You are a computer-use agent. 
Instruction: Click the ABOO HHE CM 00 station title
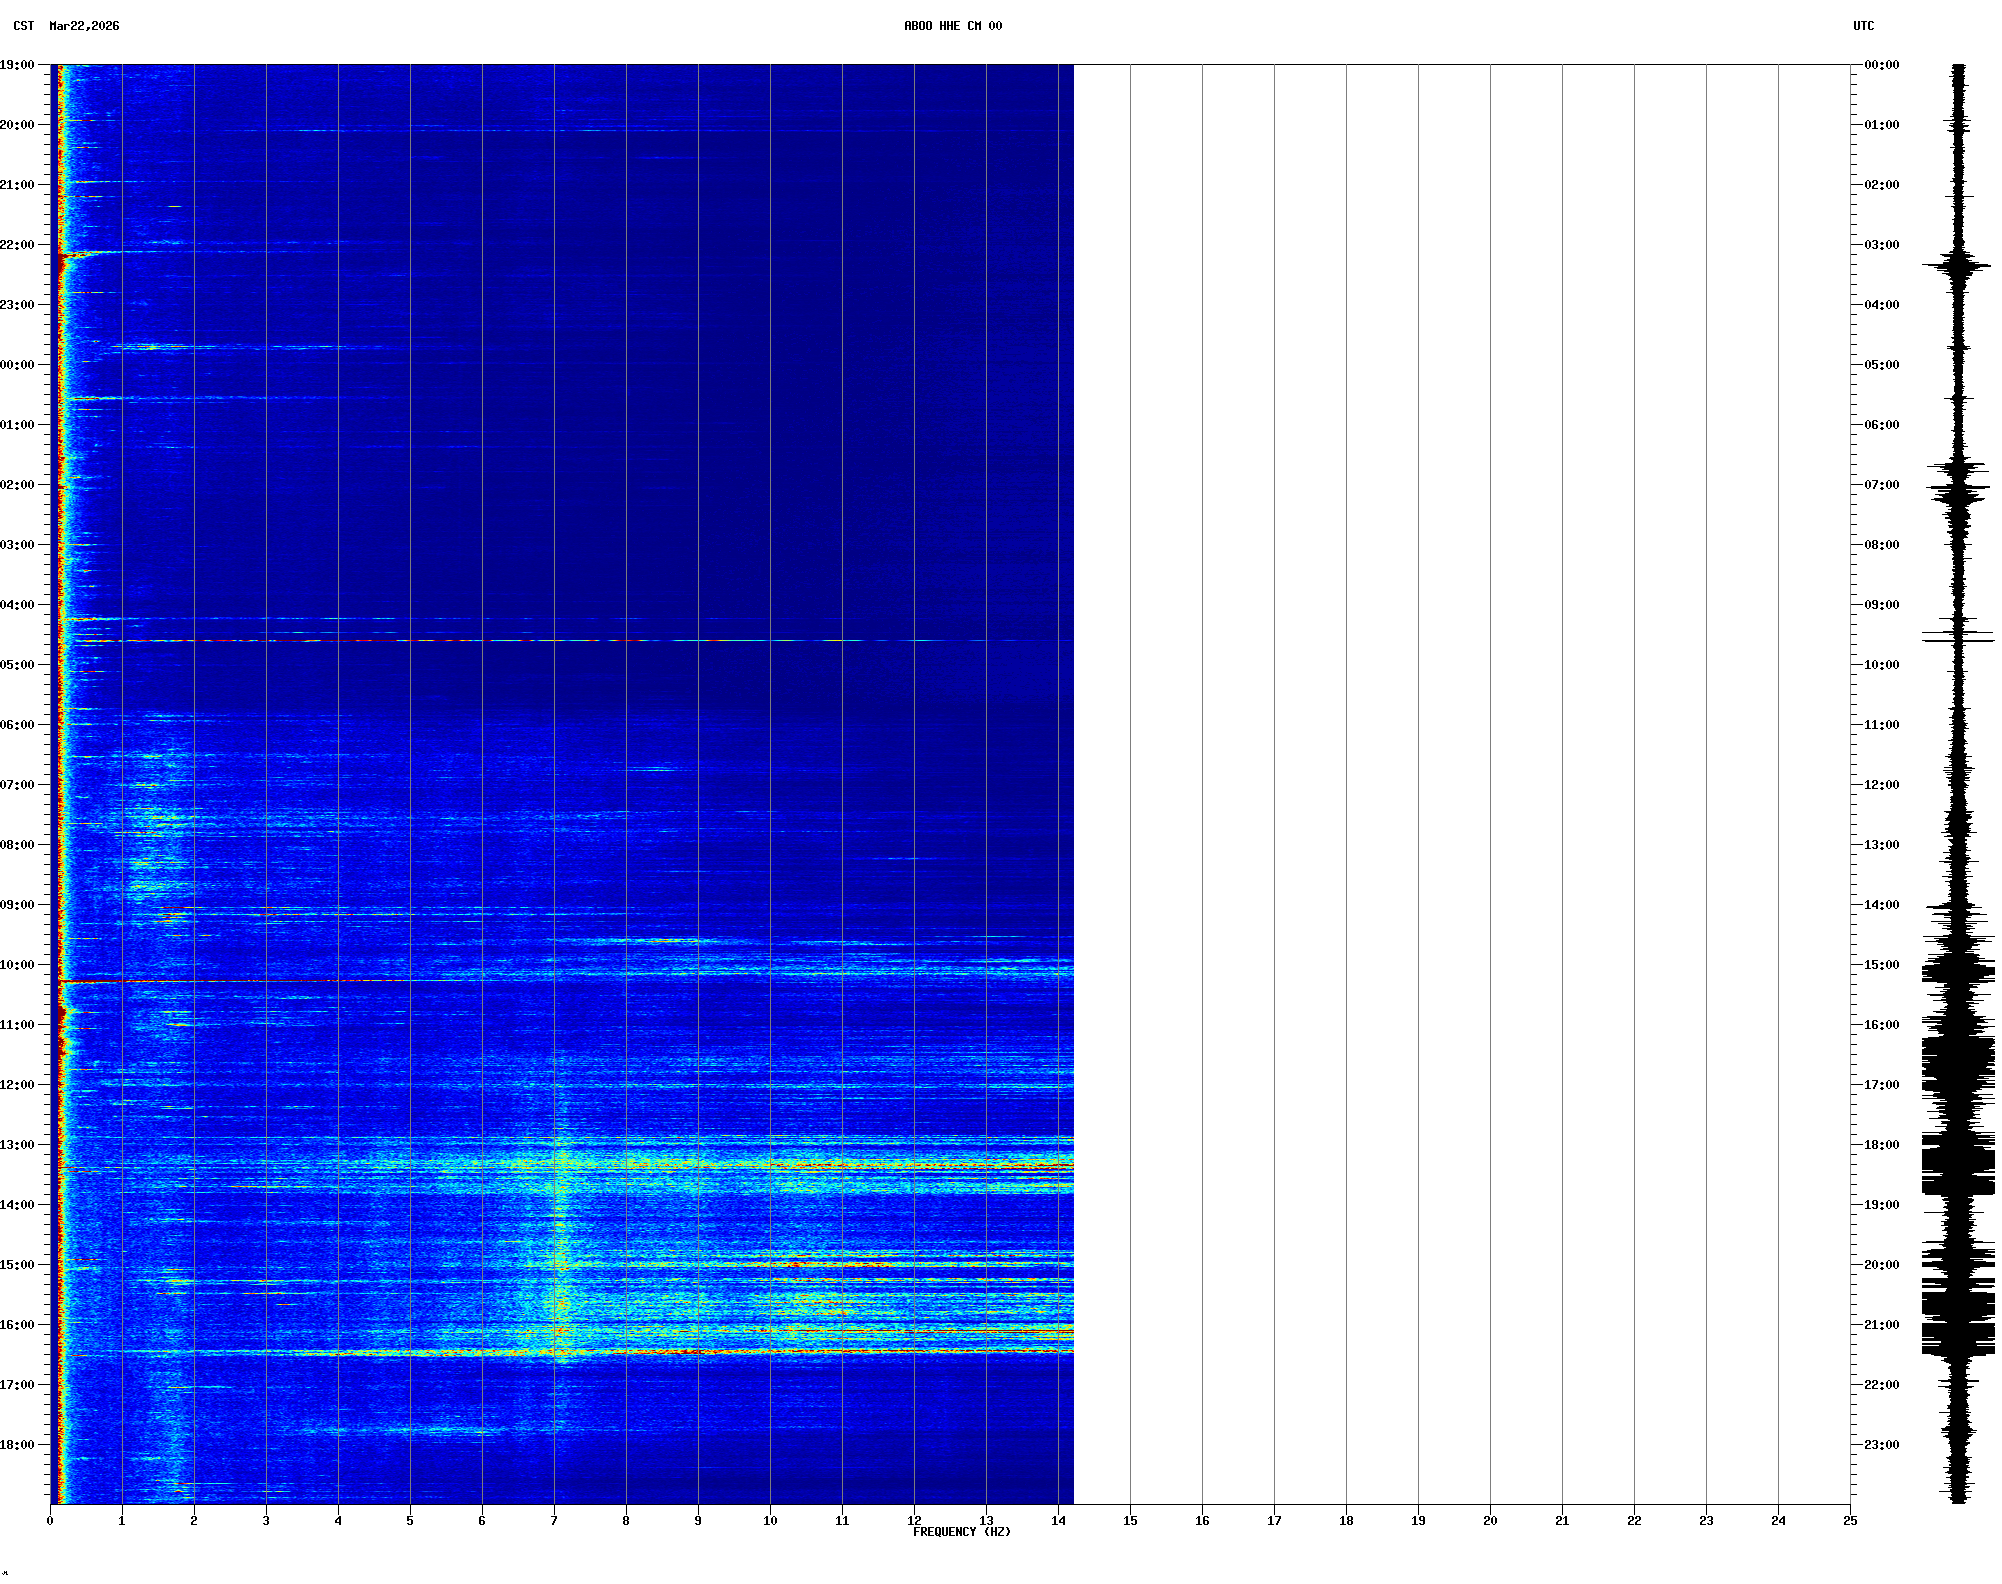952,26
